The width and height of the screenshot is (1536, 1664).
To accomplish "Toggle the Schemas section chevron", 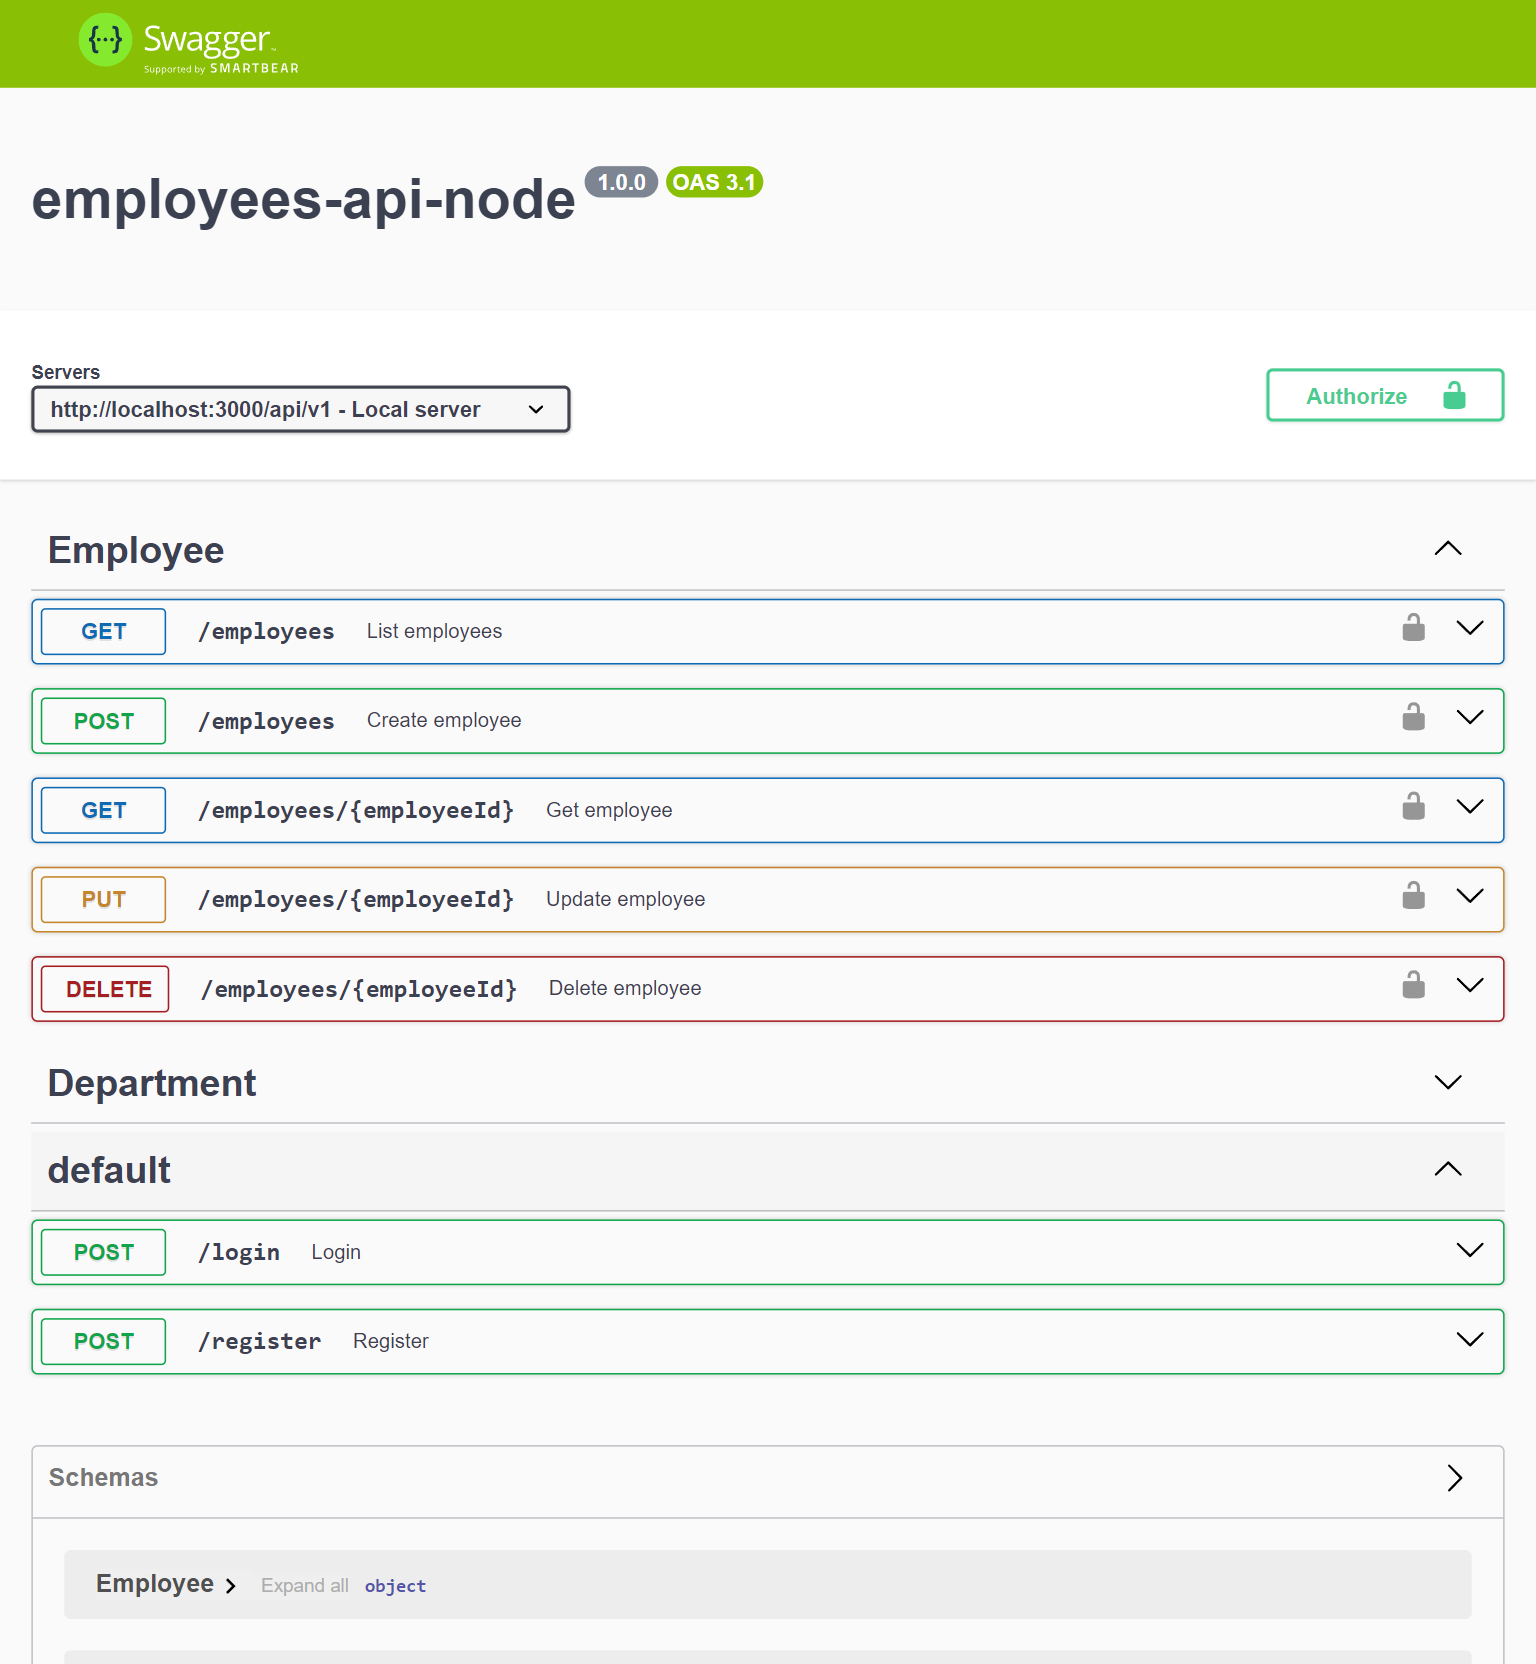I will (x=1455, y=1478).
